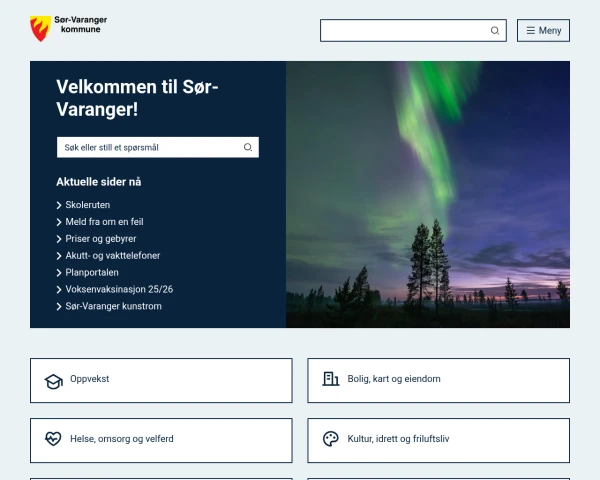Screen dimensions: 600x480
Task: Click the building icon for Bolig, kart og eiendom
Action: pos(330,379)
